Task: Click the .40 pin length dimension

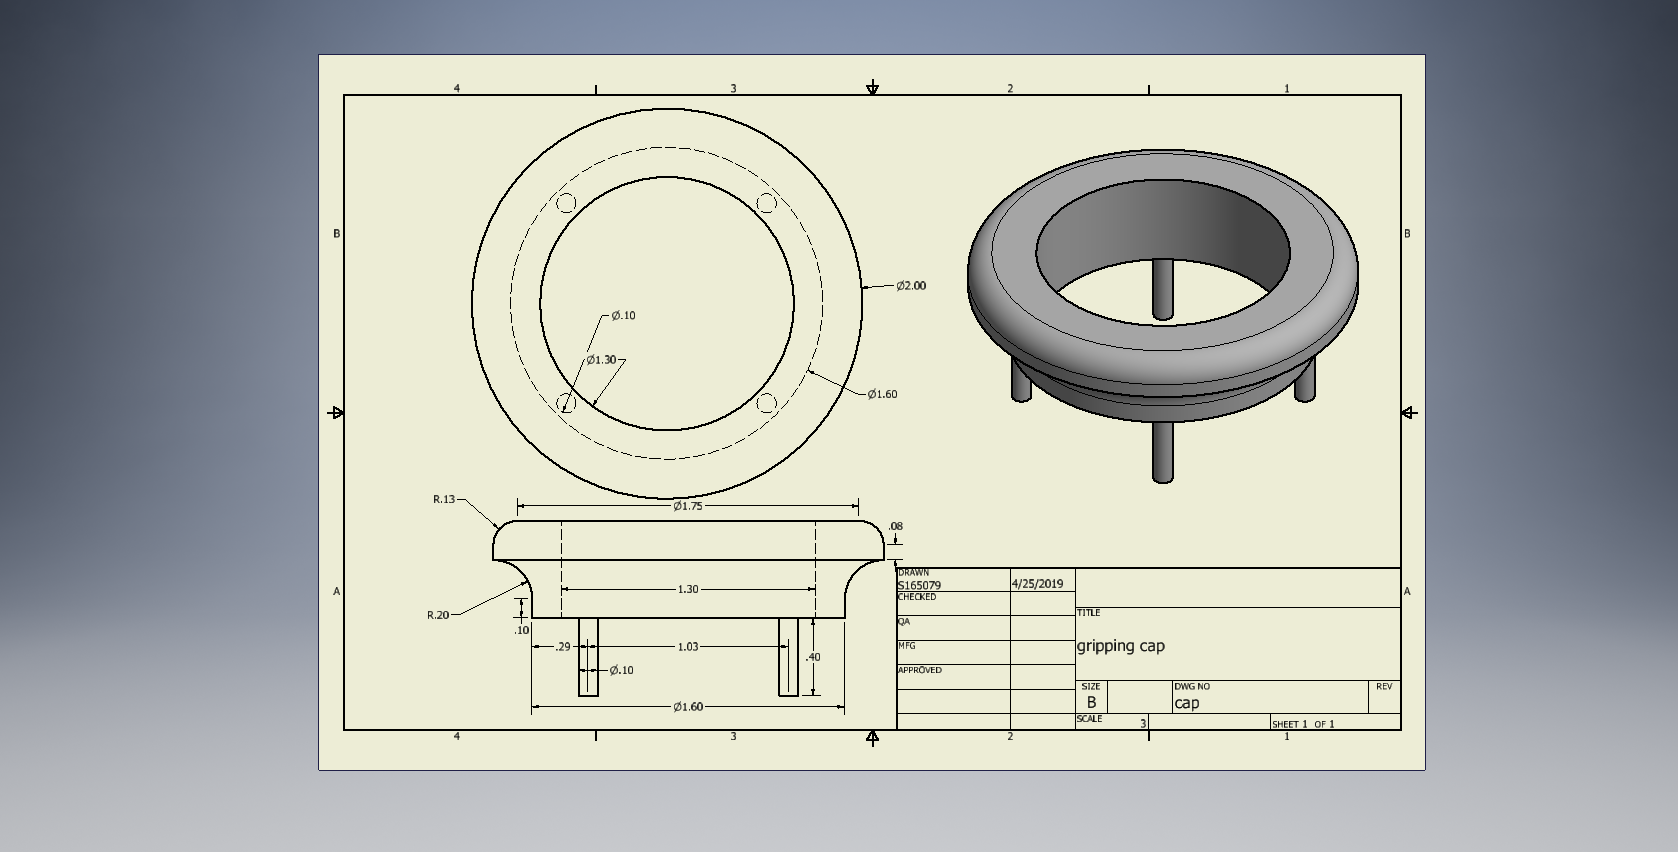Action: 813,657
